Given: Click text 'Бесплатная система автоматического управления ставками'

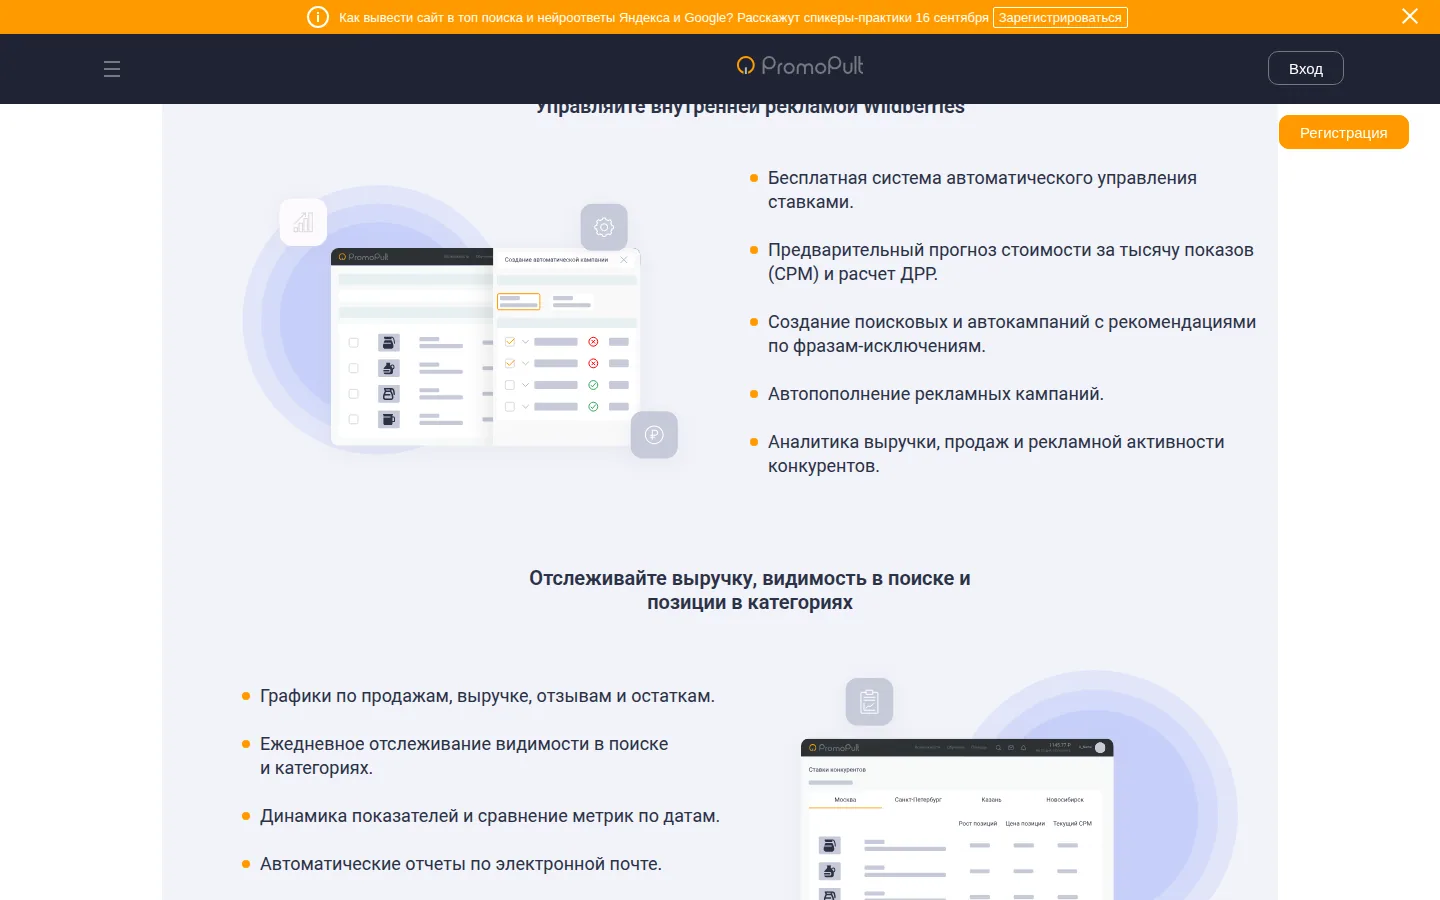Looking at the screenshot, I should (982, 190).
